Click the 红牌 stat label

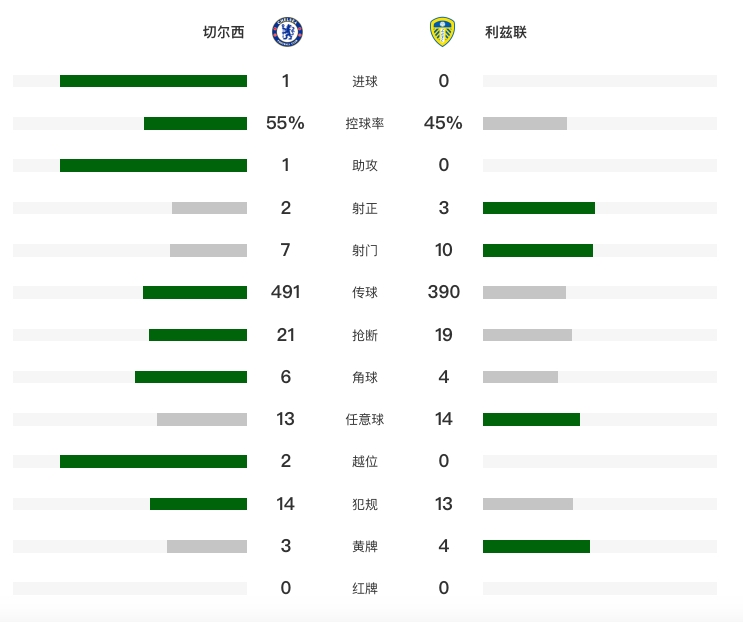coord(365,588)
